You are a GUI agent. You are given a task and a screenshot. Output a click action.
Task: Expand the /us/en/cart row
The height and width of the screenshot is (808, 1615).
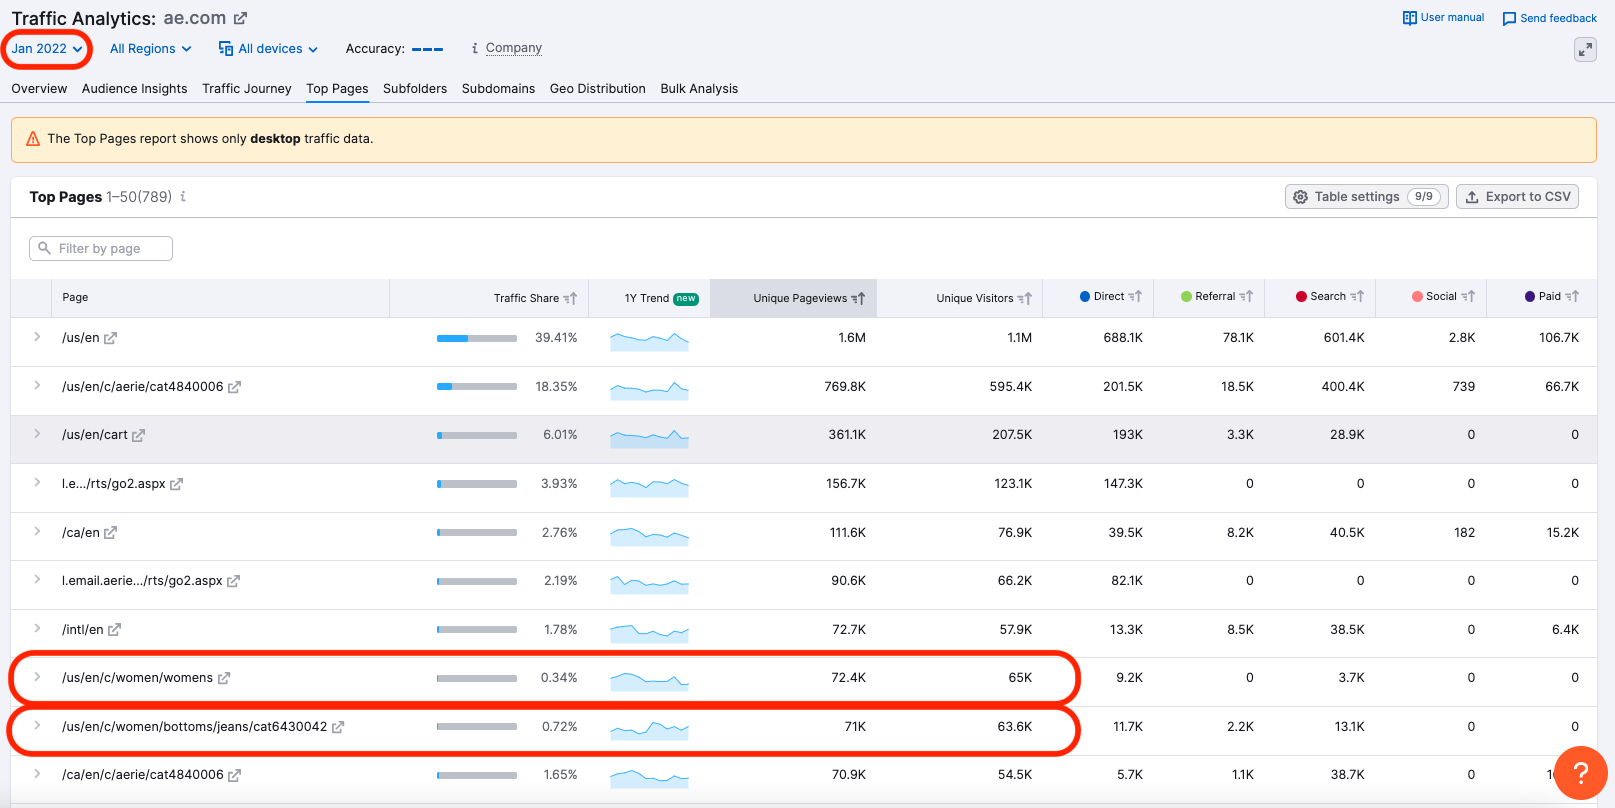37,434
